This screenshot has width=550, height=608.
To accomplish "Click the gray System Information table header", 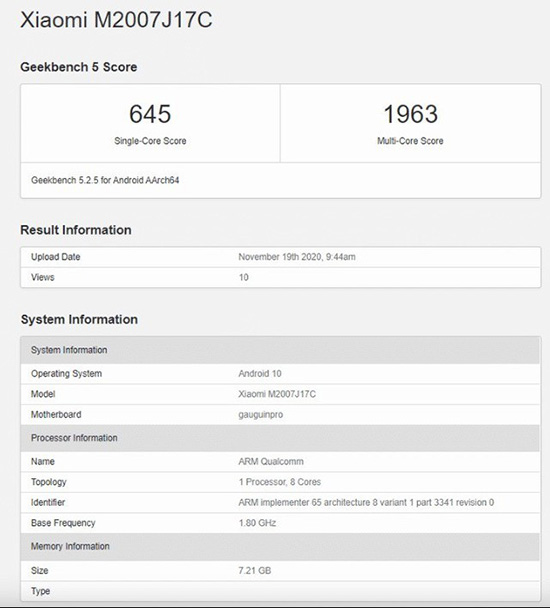I will point(280,350).
